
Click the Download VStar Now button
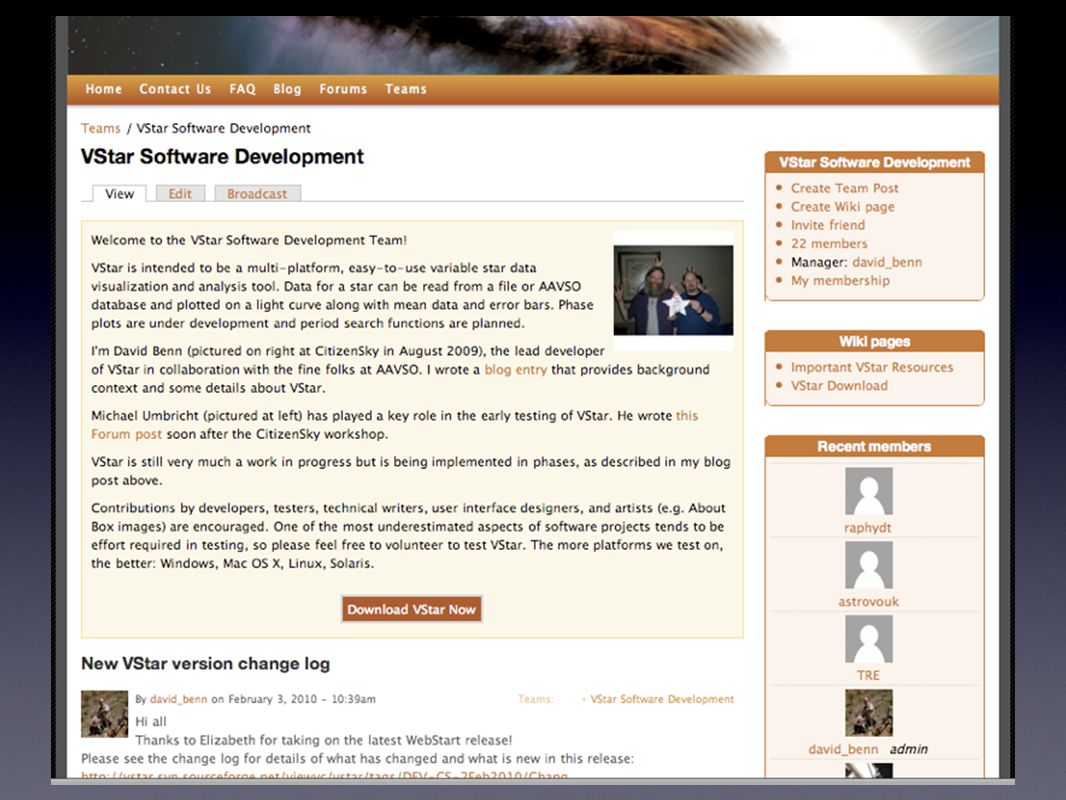click(411, 610)
